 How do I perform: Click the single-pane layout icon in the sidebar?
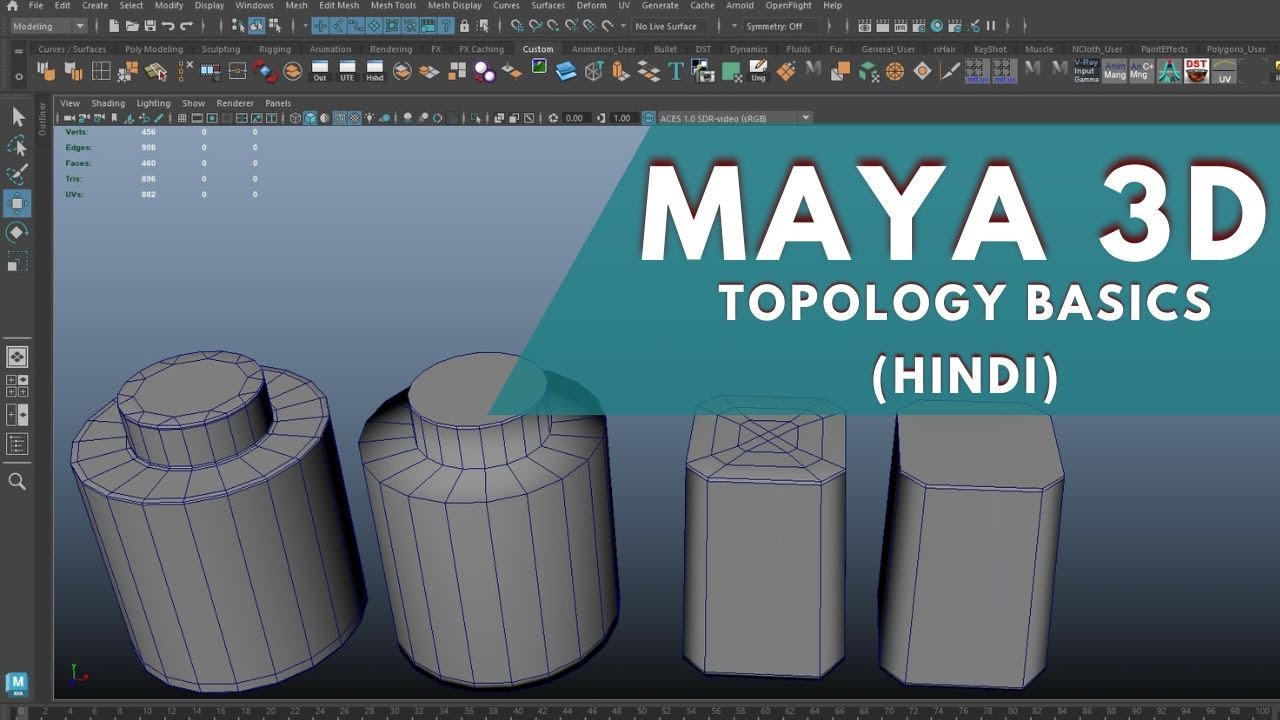click(x=17, y=357)
